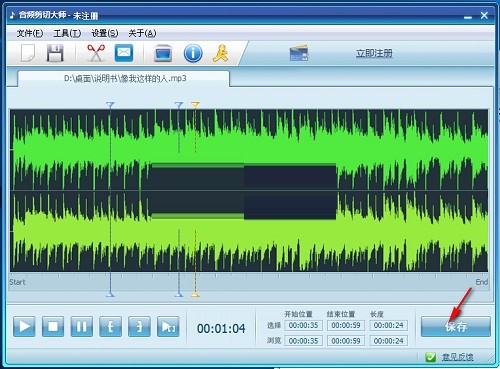500x369 pixels.
Task: Set selection start with { button
Action: 110,326
